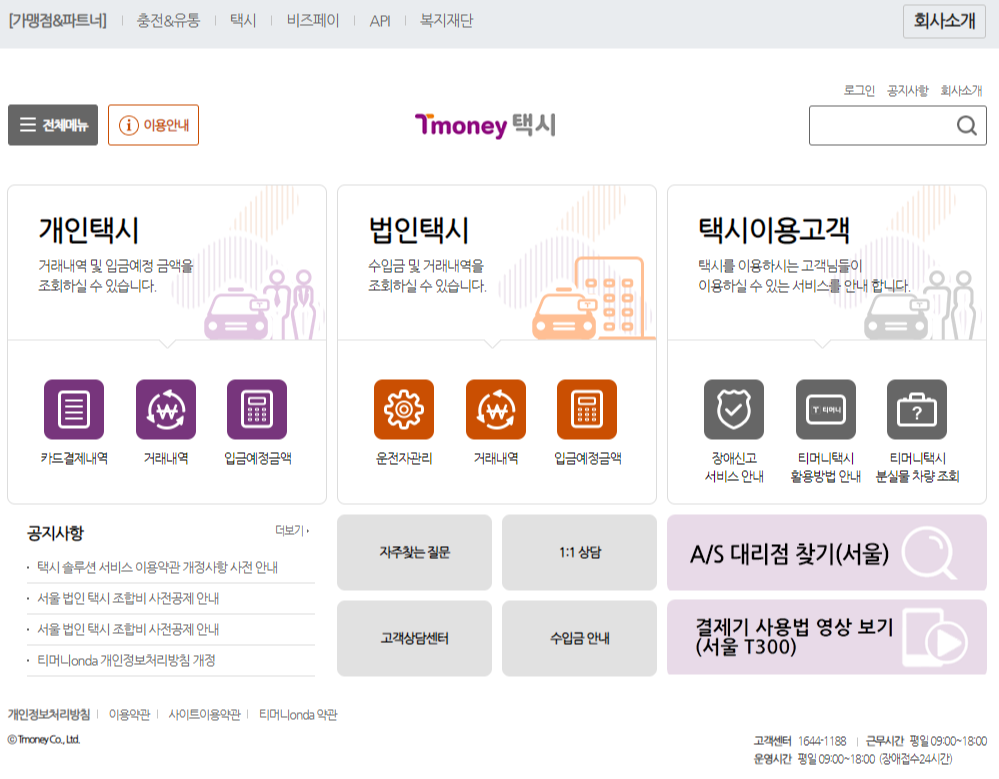
Task: Click the 로그인 link
Action: 859,90
